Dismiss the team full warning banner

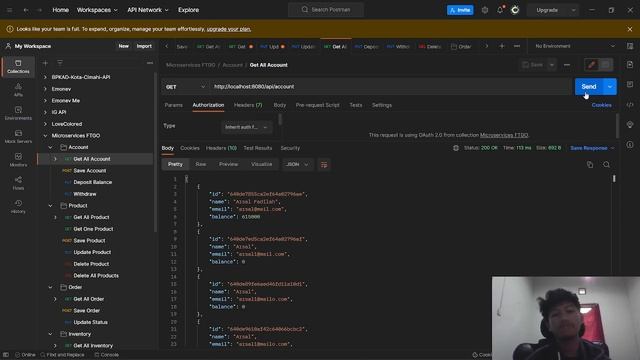tap(630, 29)
